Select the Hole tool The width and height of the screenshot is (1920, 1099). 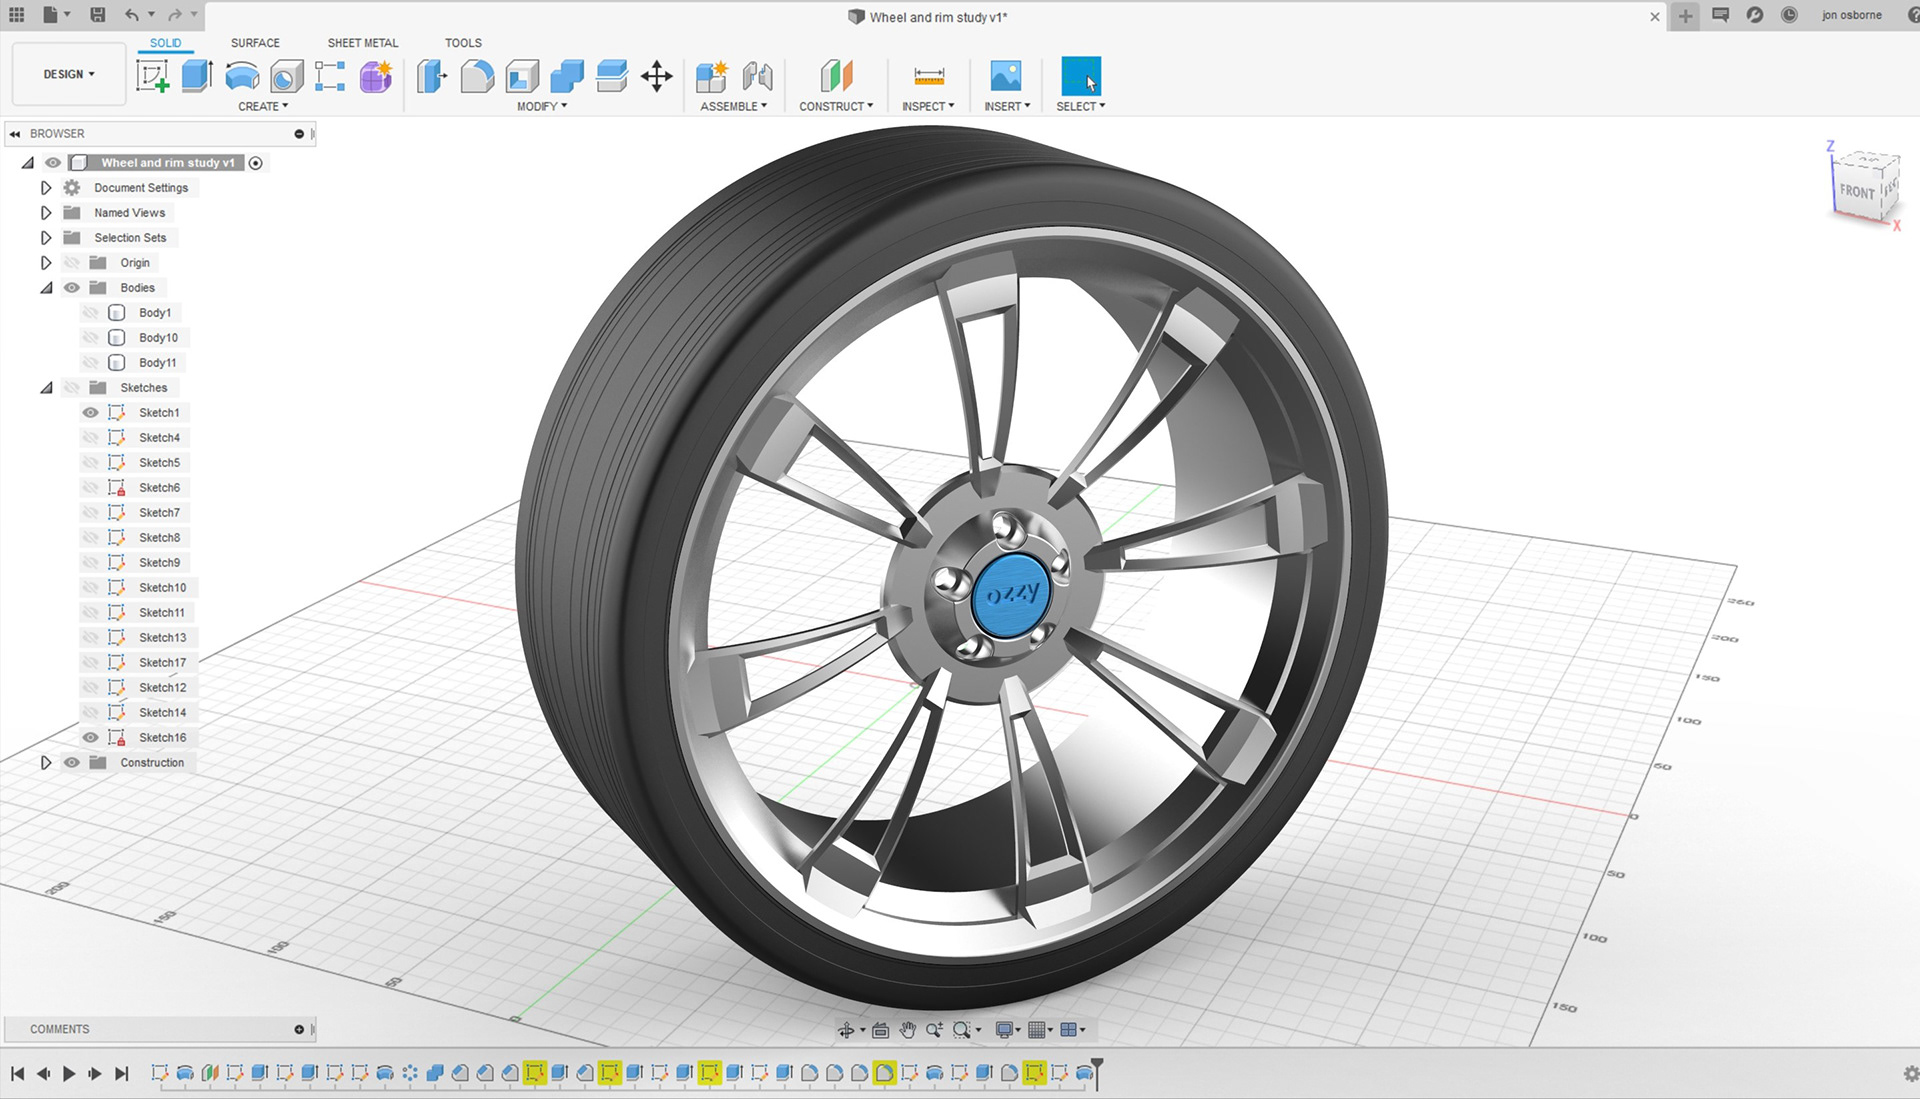point(286,76)
